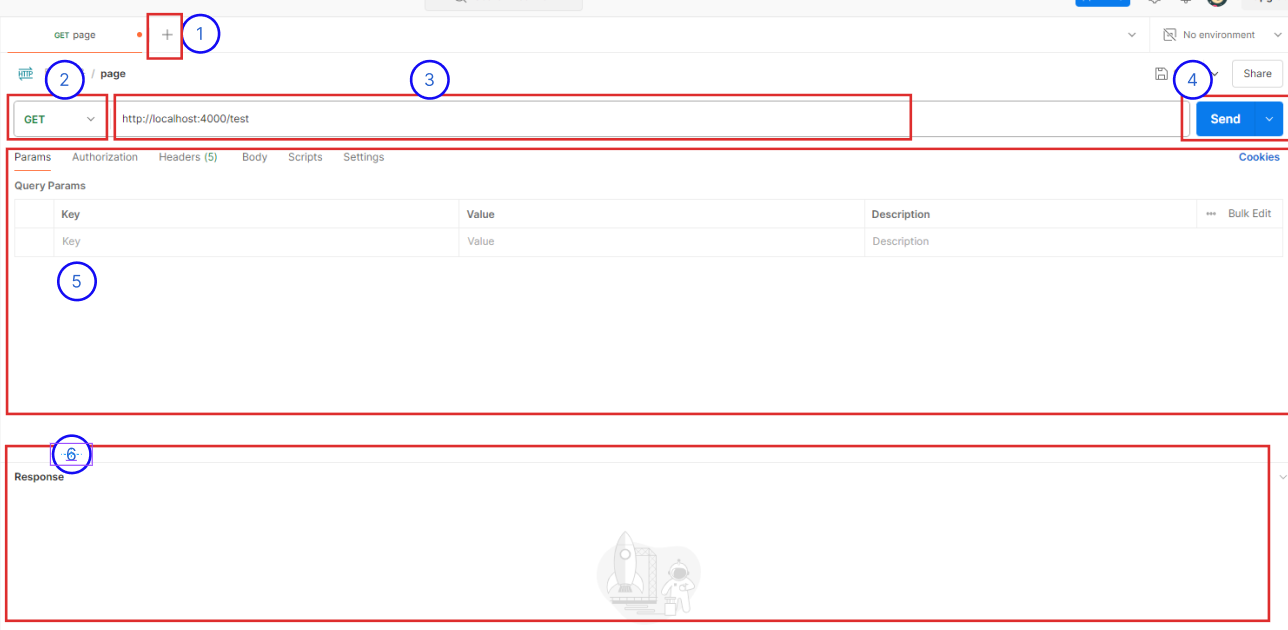The height and width of the screenshot is (630, 1288).
Task: Collapse the Response pane chevron
Action: click(1283, 477)
